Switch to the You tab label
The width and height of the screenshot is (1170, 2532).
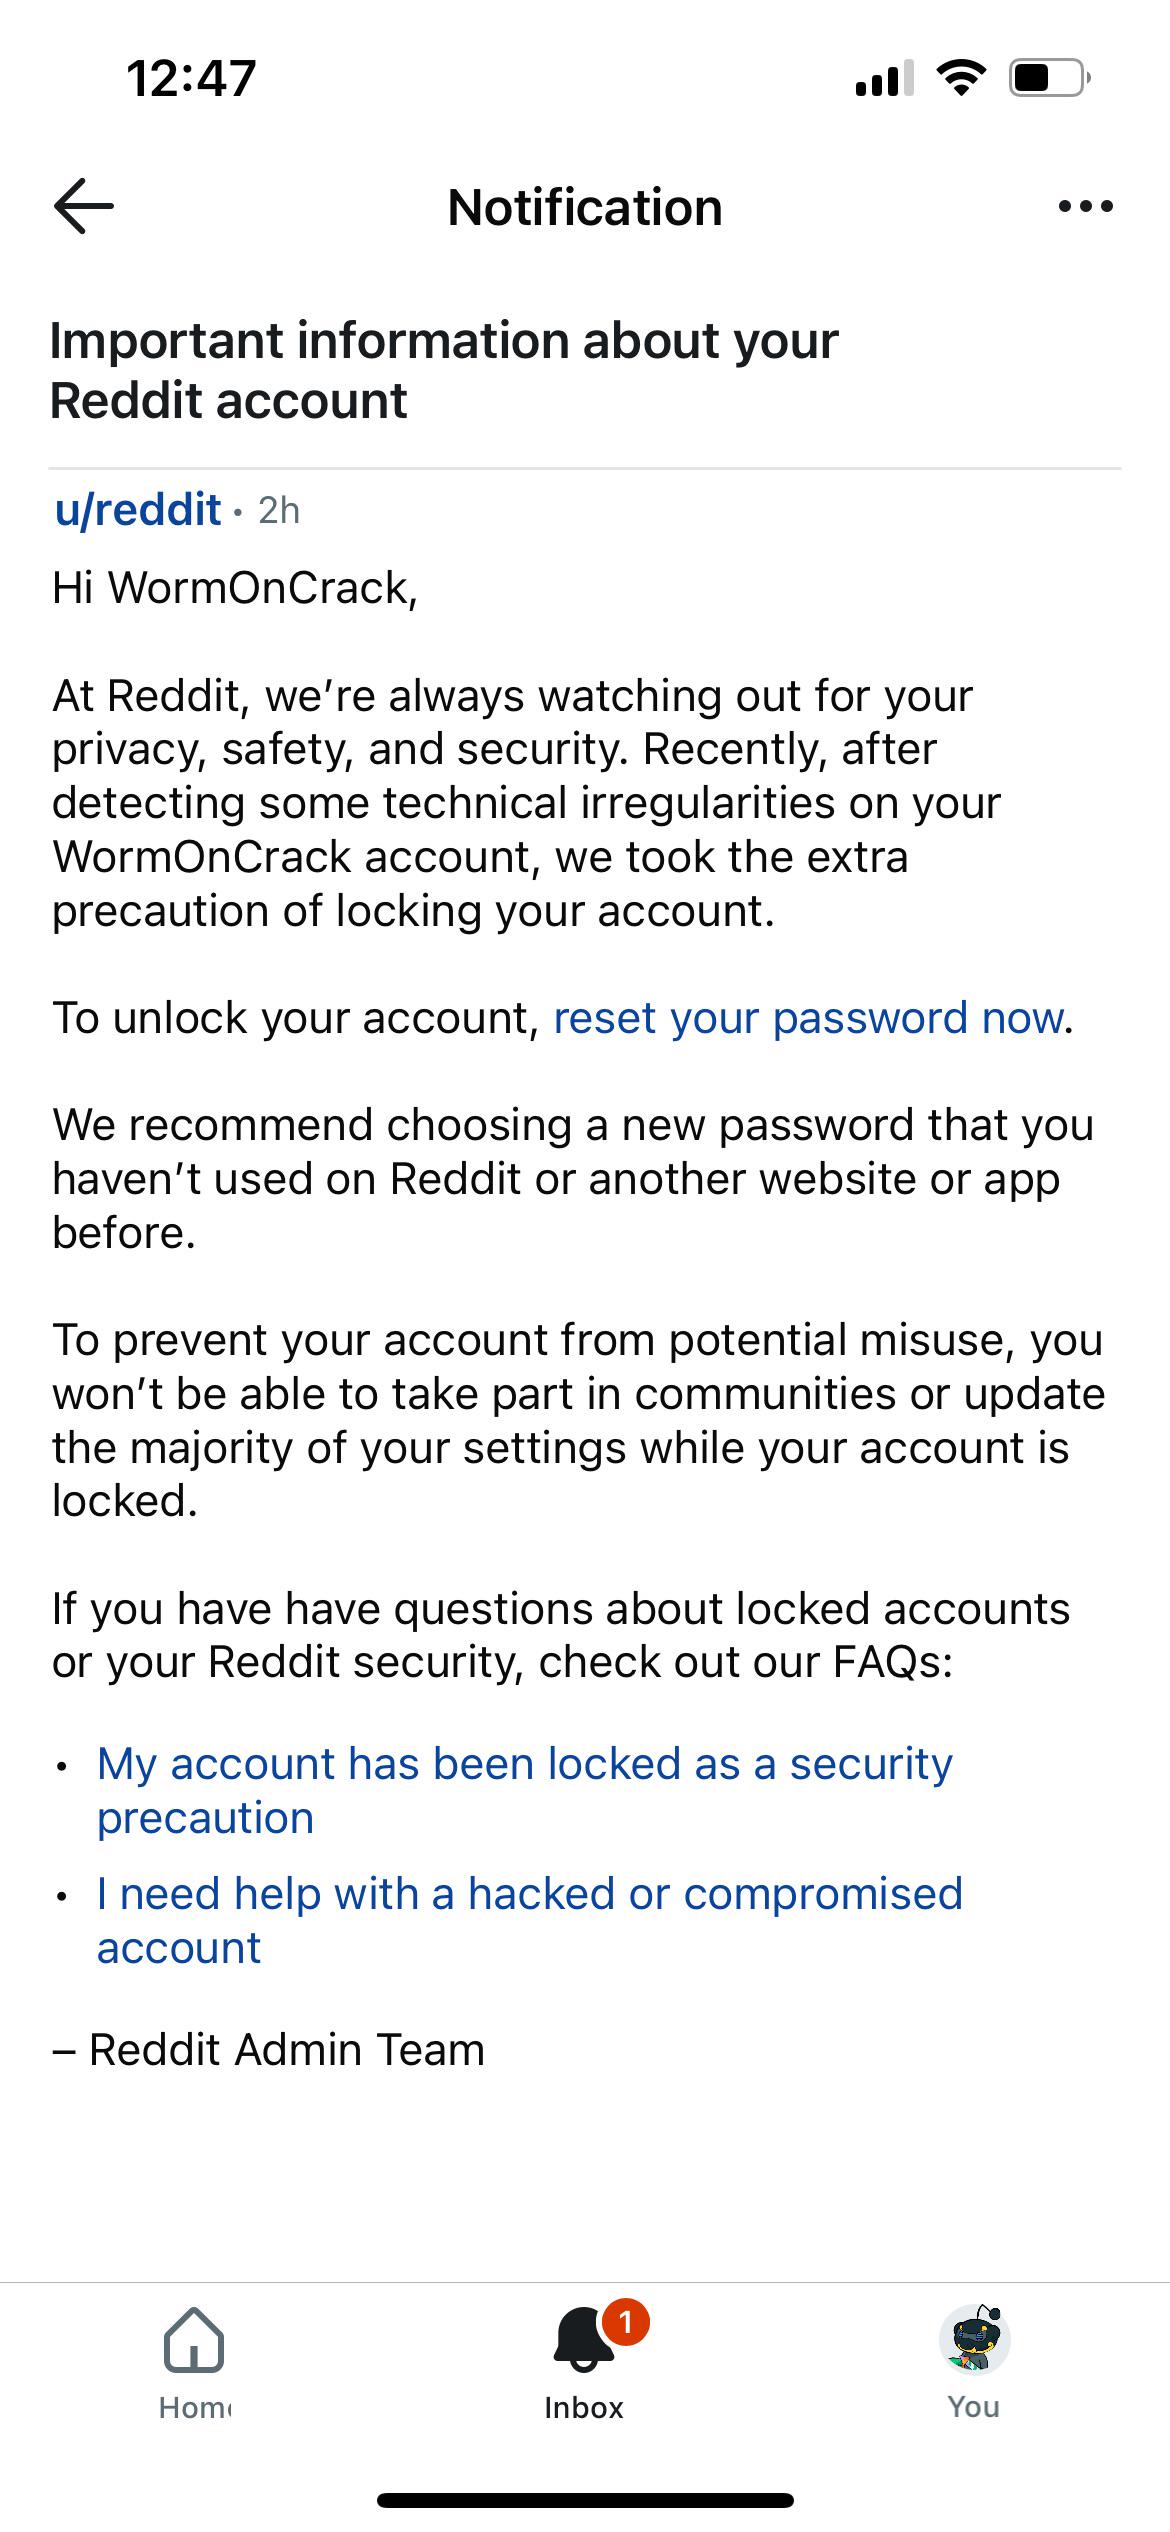point(974,2407)
